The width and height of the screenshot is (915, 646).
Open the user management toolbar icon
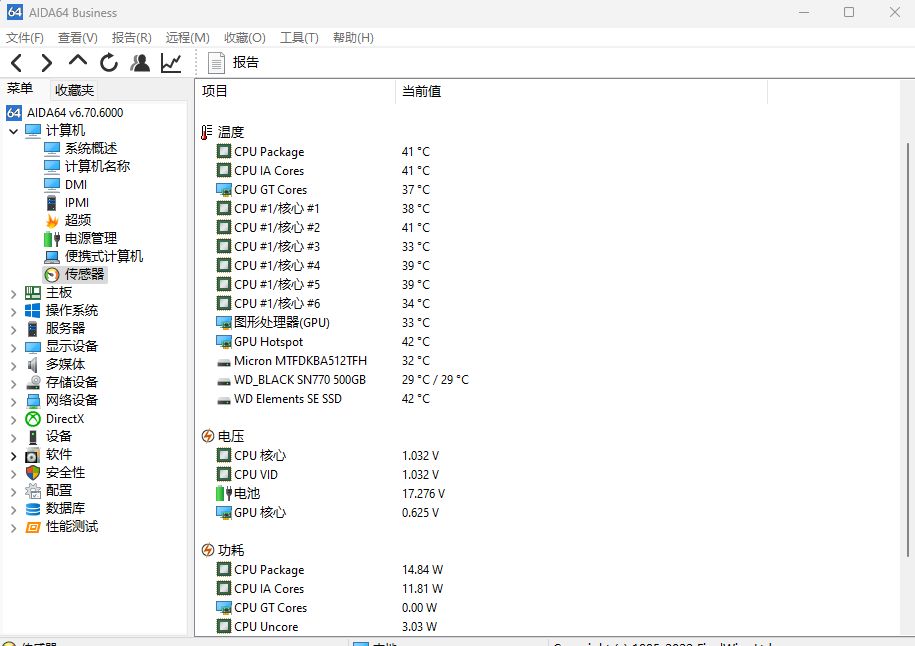(x=140, y=62)
